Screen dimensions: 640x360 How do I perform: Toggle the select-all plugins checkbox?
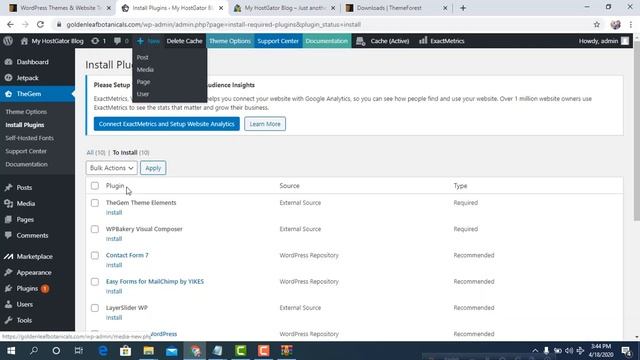95,186
